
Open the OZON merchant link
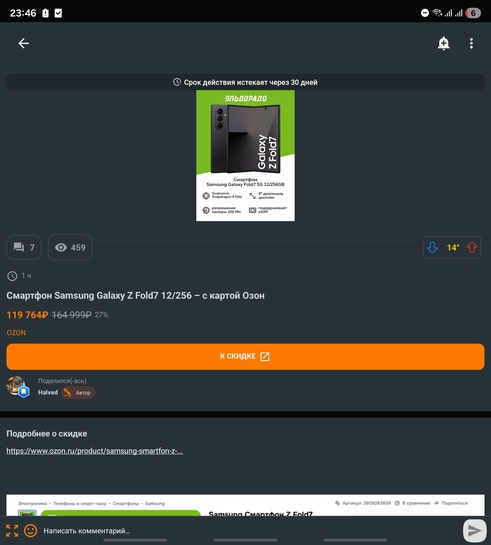click(x=16, y=333)
